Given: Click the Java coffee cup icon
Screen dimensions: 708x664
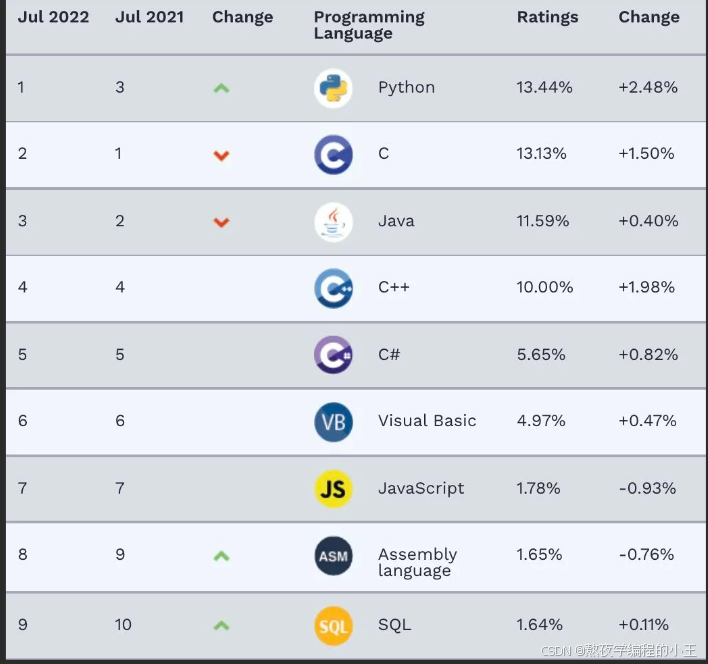Looking at the screenshot, I should point(333,221).
